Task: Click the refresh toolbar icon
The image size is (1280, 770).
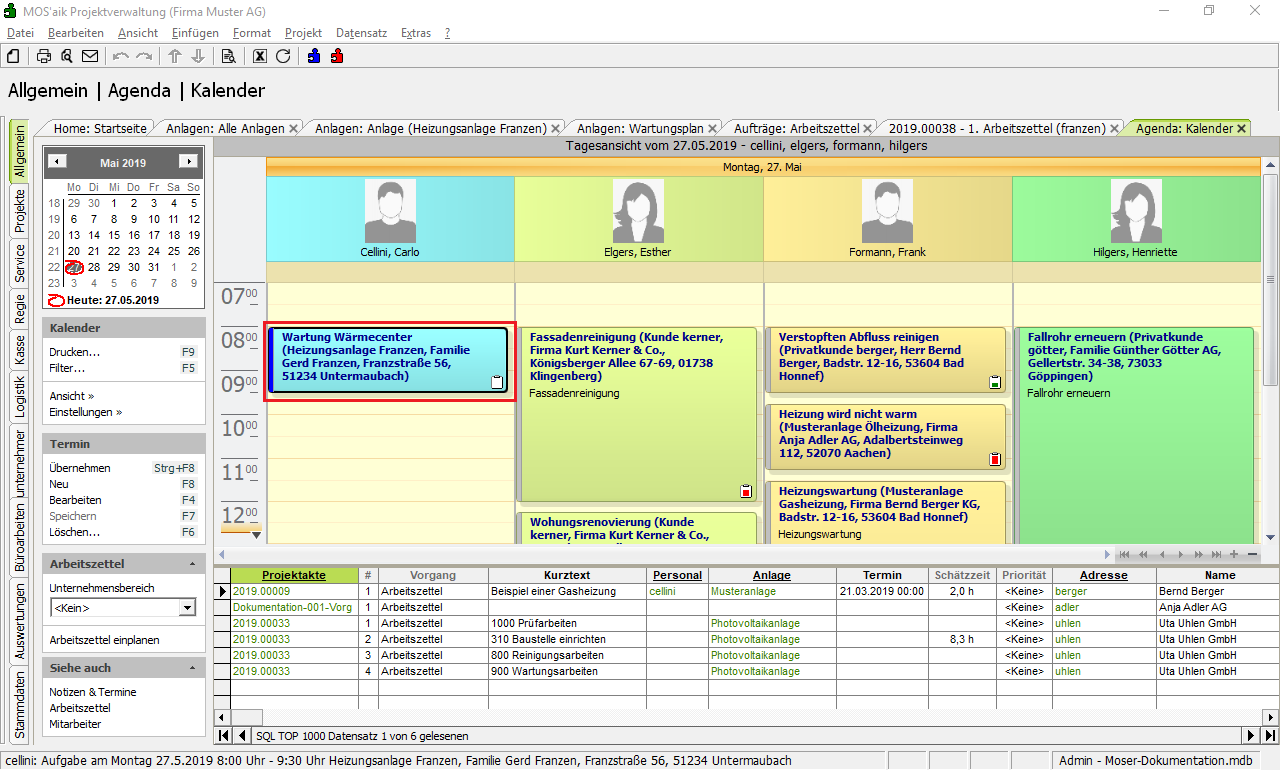Action: pyautogui.click(x=283, y=56)
